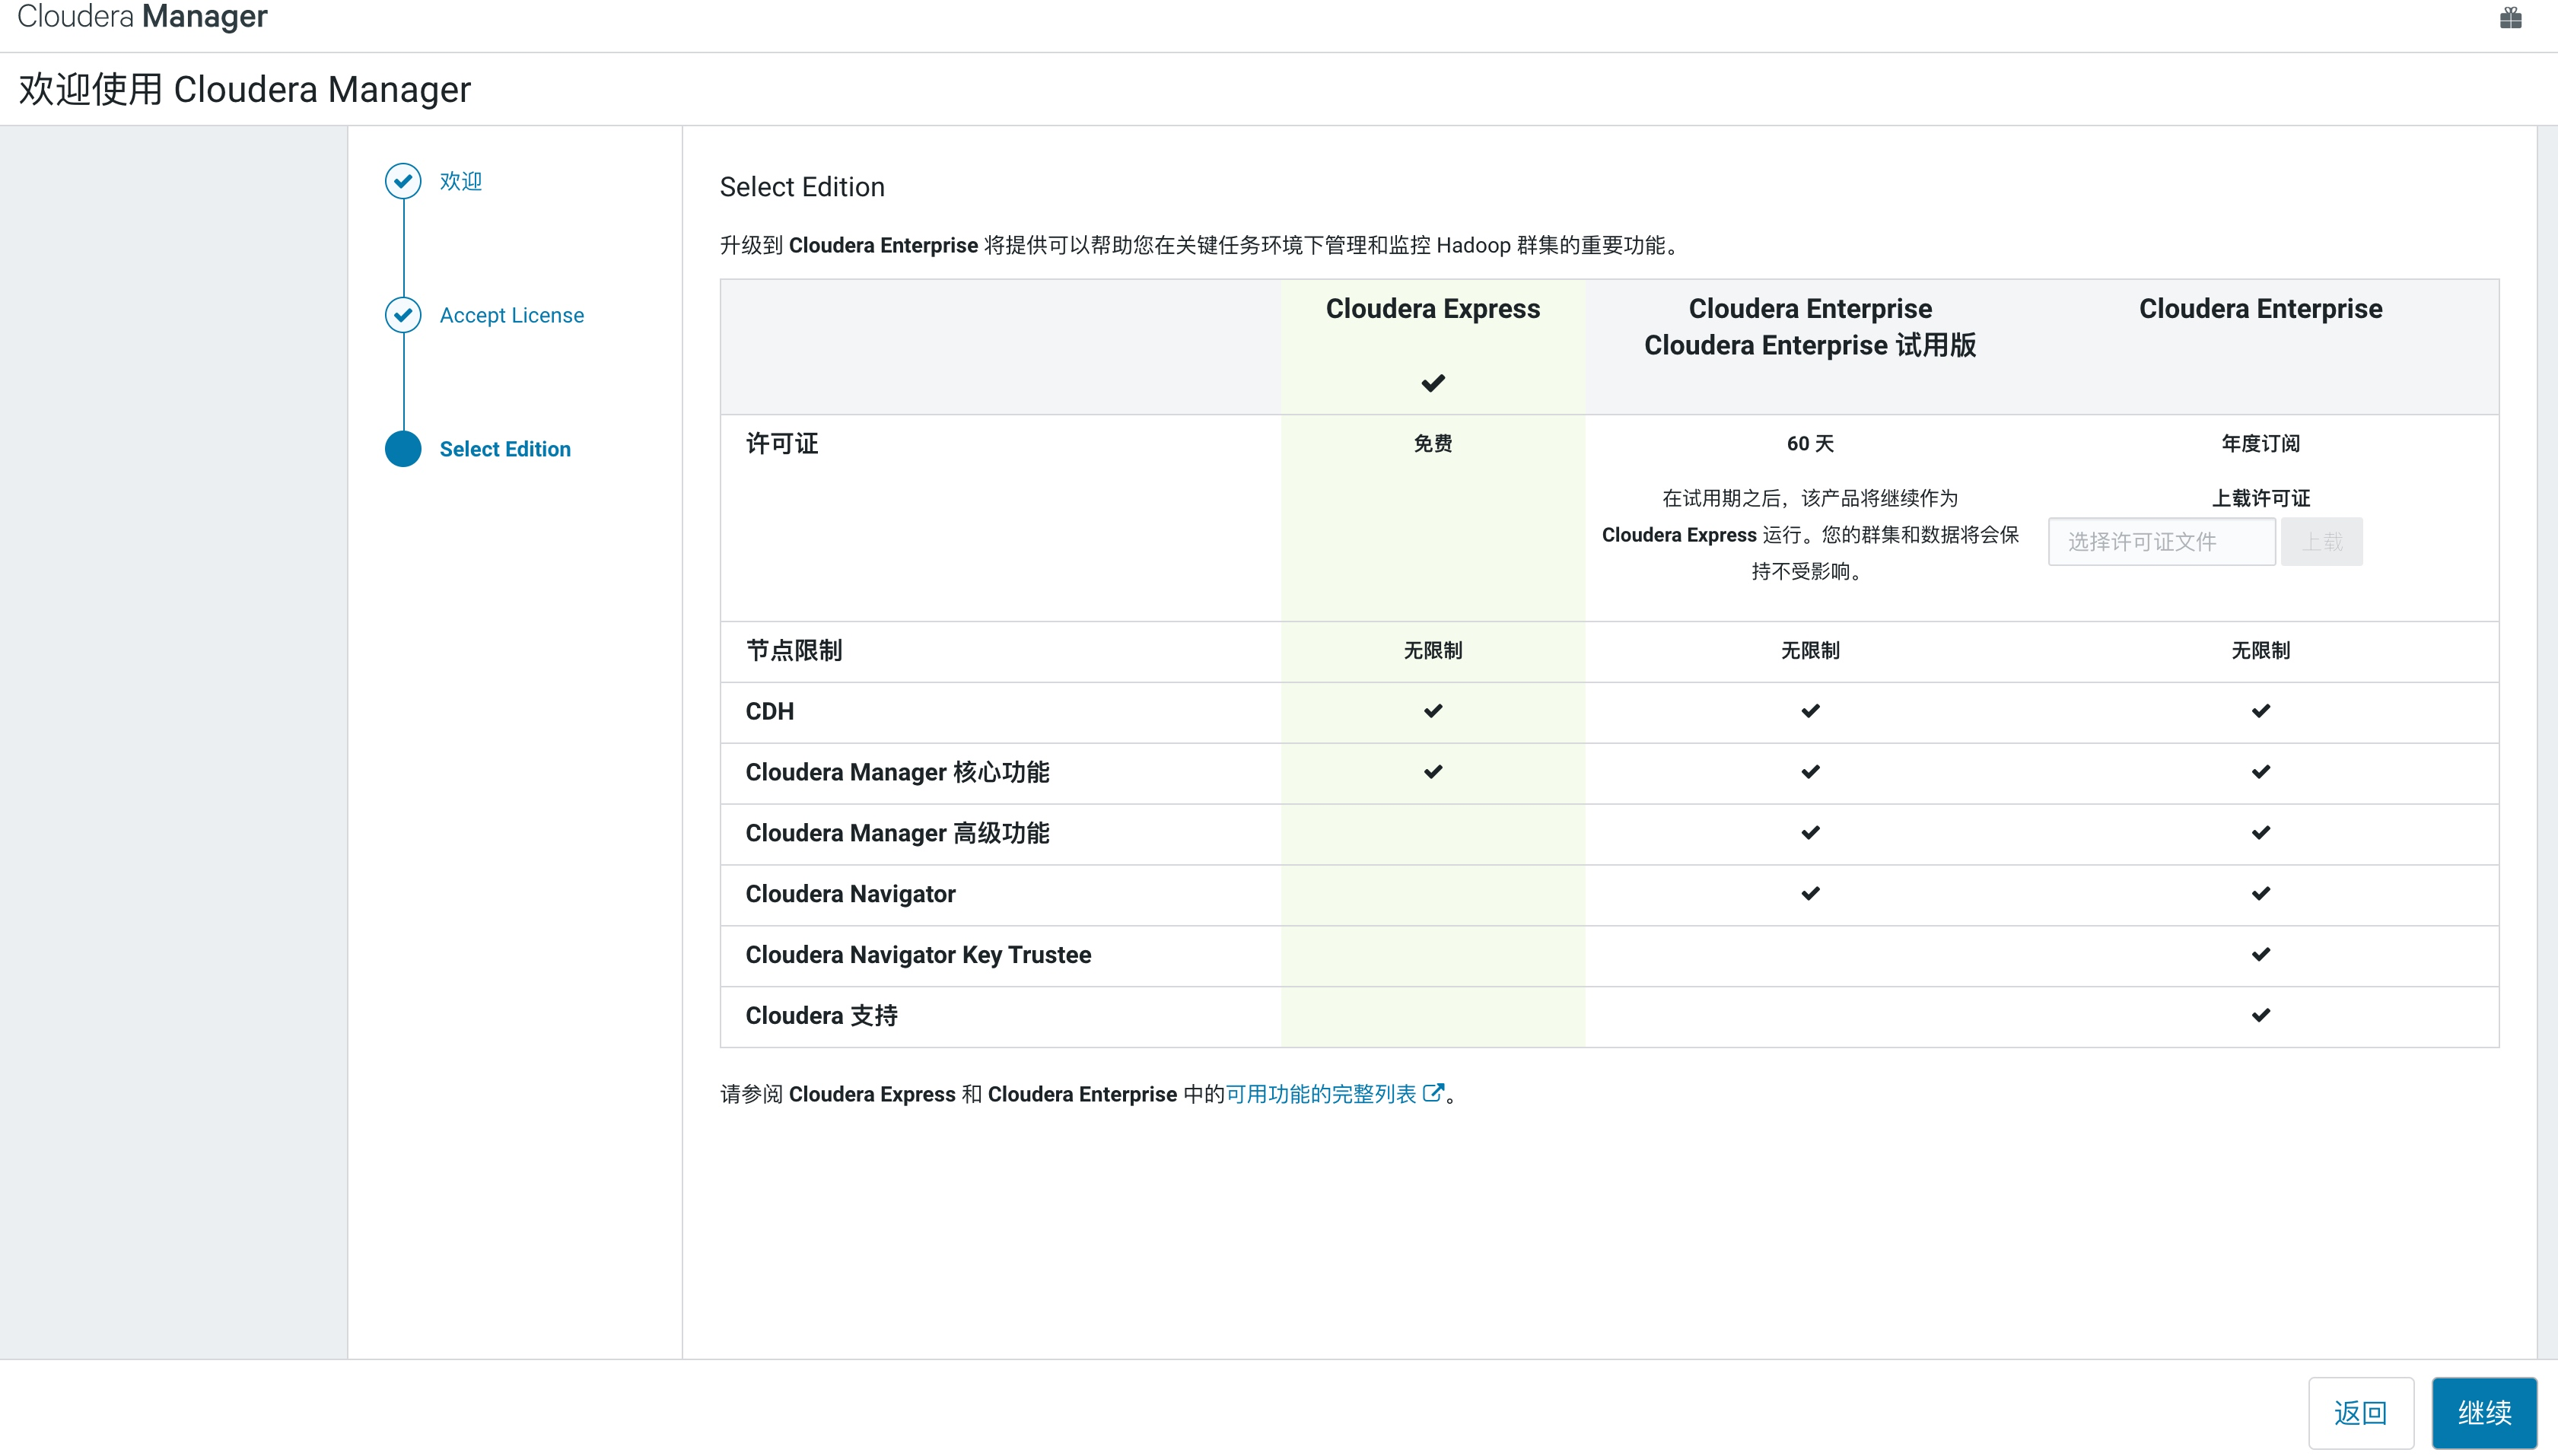Click 高级功能 checkmark in Cloudera Enterprise column
Image resolution: width=2558 pixels, height=1456 pixels.
click(2260, 833)
